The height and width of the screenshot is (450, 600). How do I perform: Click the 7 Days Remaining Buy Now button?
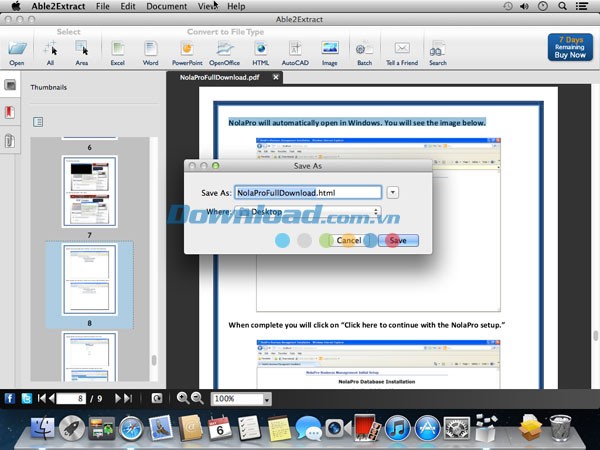click(x=570, y=48)
